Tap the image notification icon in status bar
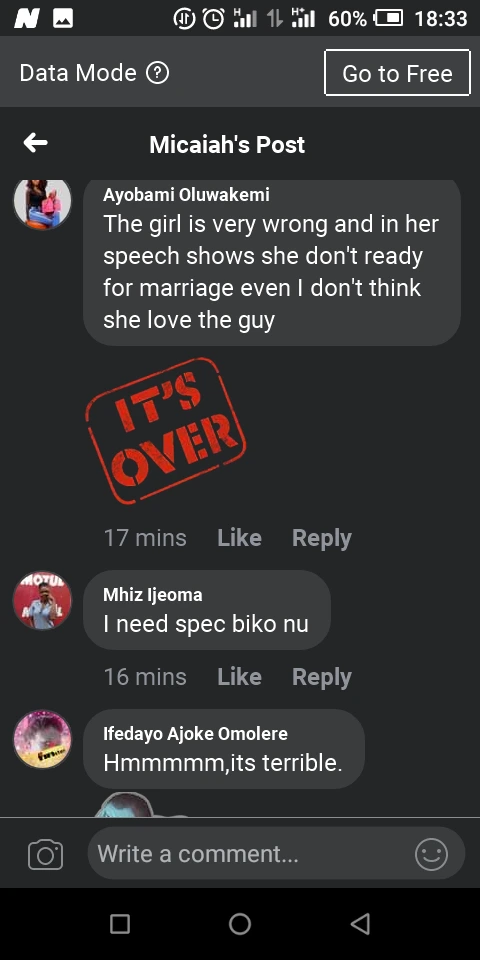The width and height of the screenshot is (480, 960). 63,19
